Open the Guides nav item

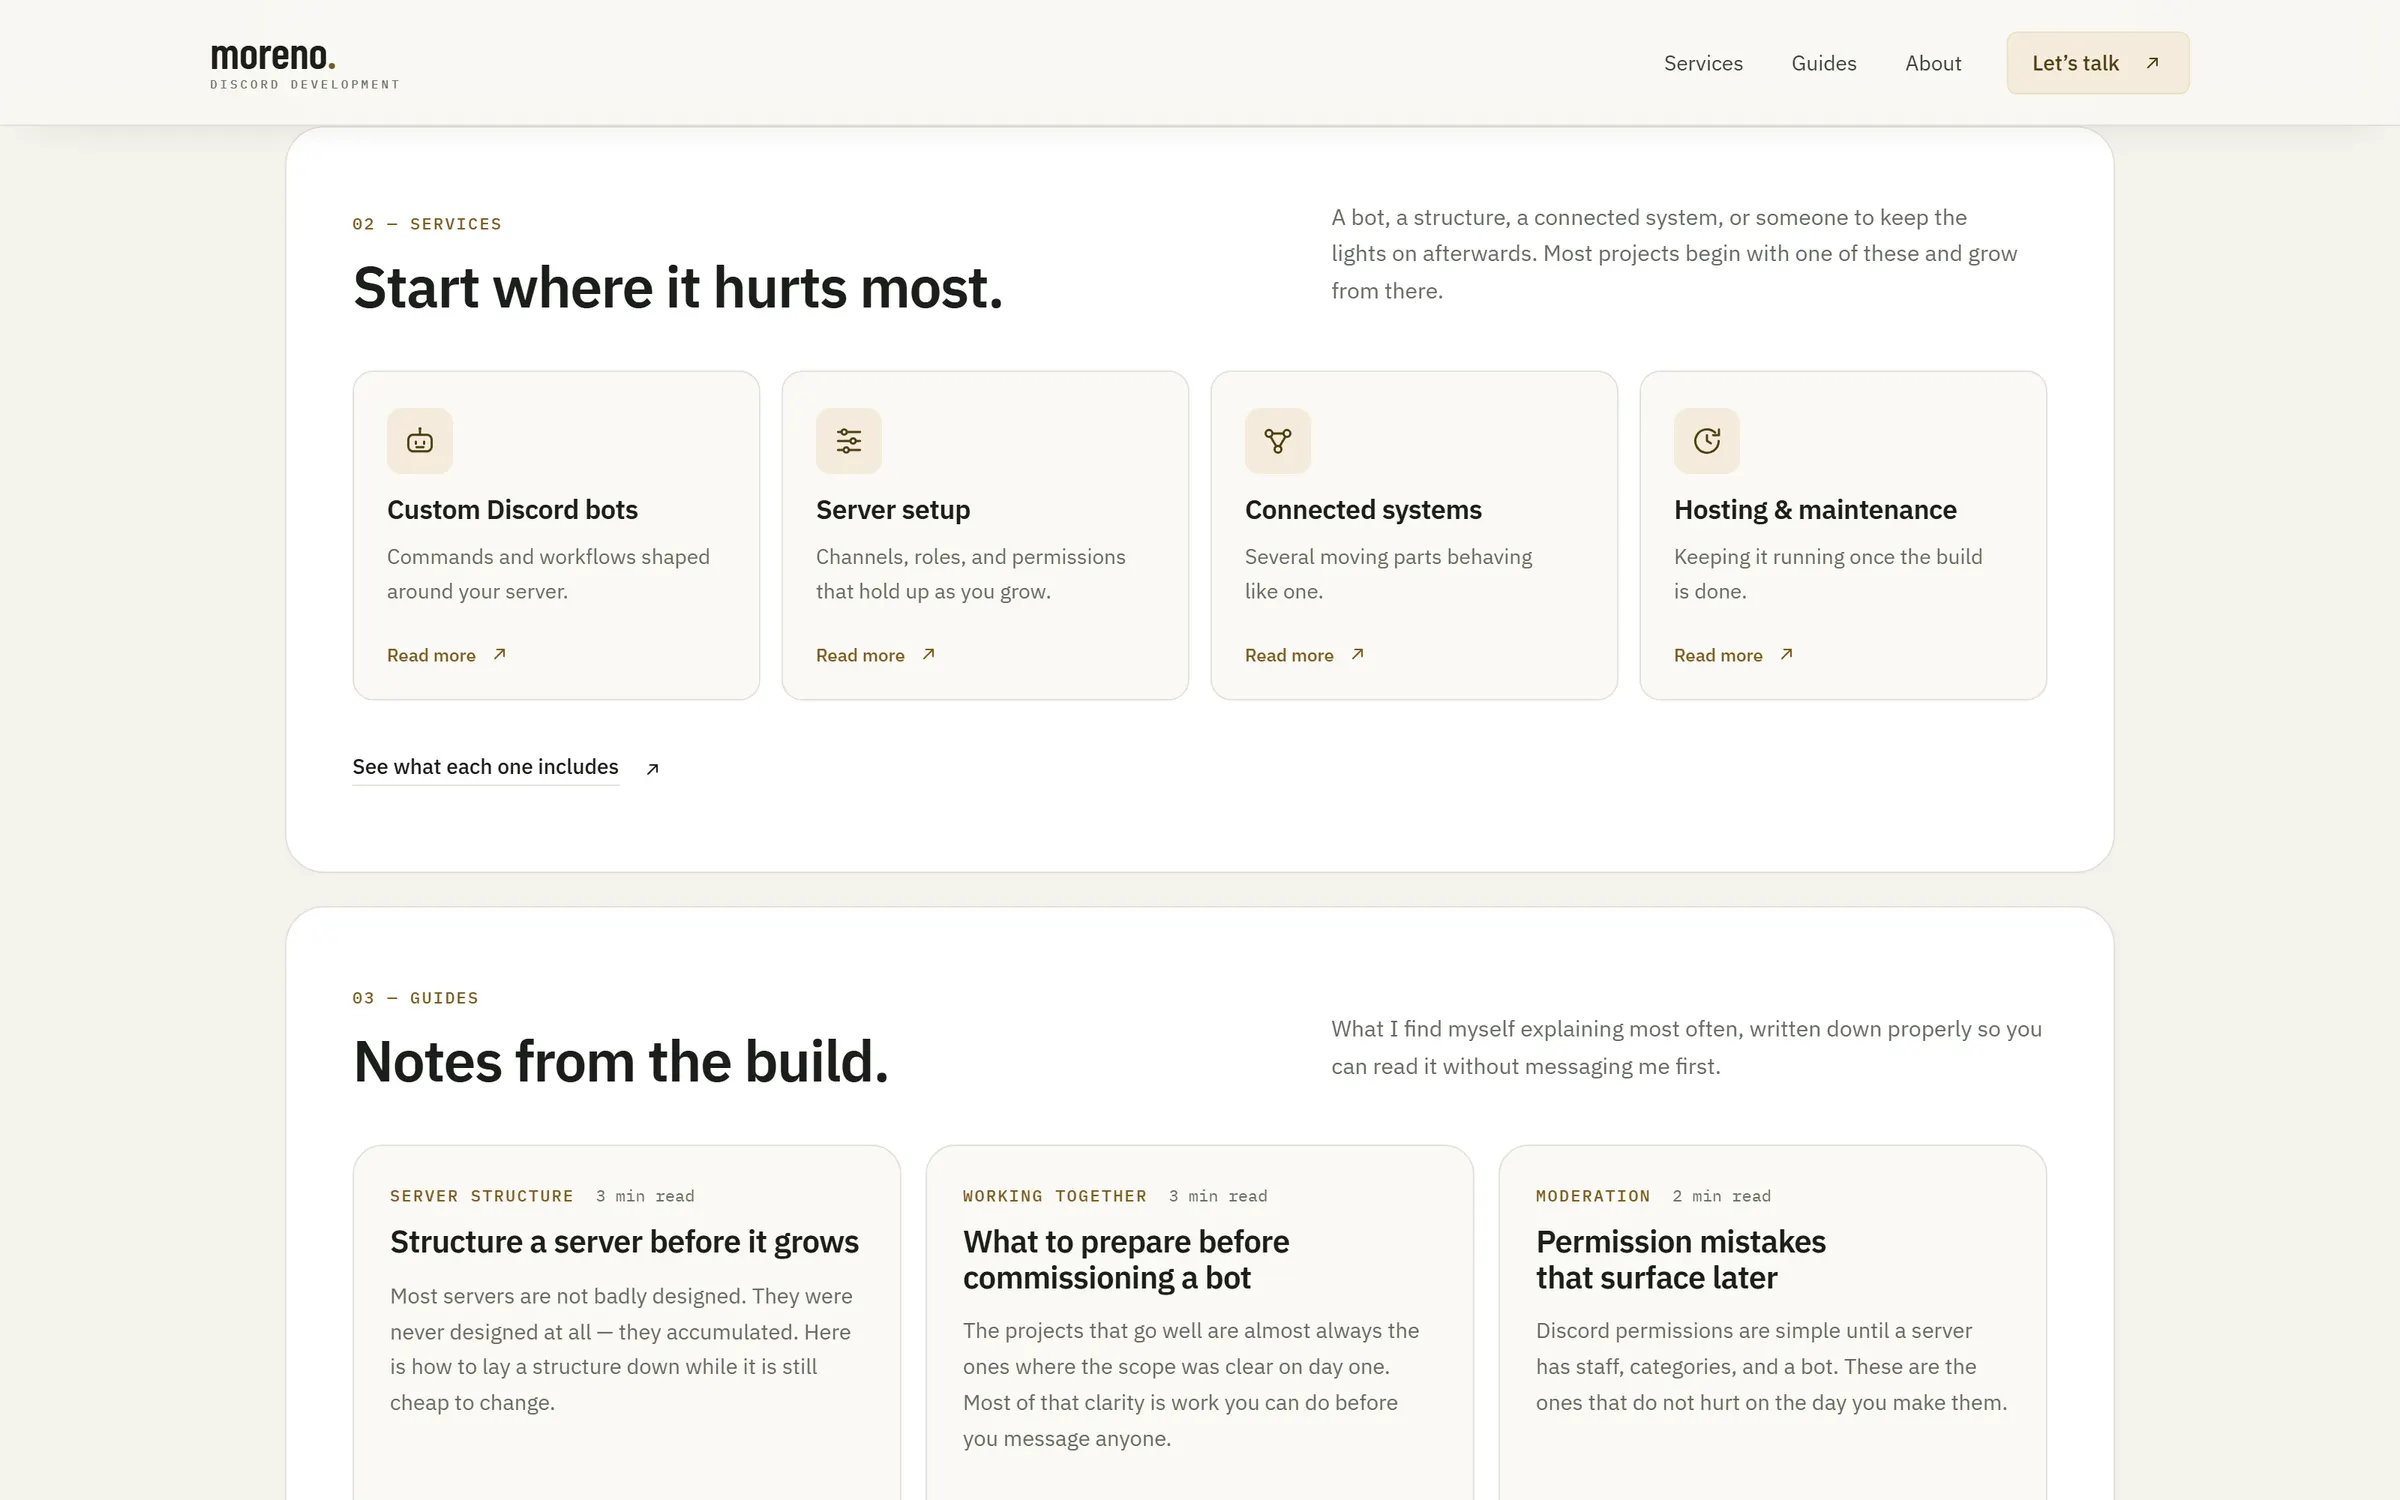1824,63
